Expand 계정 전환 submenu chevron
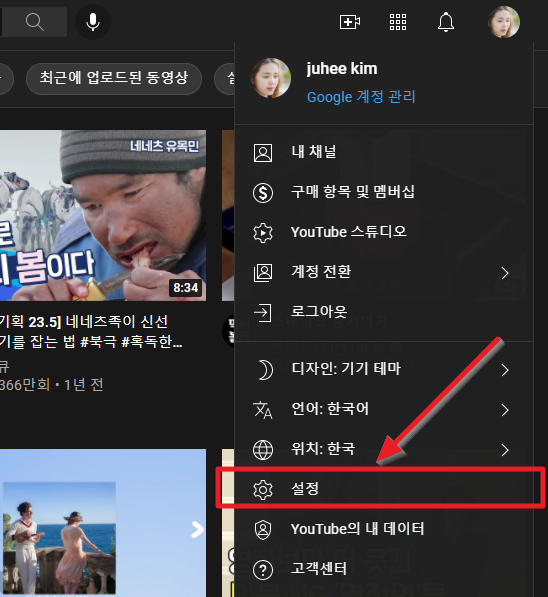 pyautogui.click(x=505, y=273)
